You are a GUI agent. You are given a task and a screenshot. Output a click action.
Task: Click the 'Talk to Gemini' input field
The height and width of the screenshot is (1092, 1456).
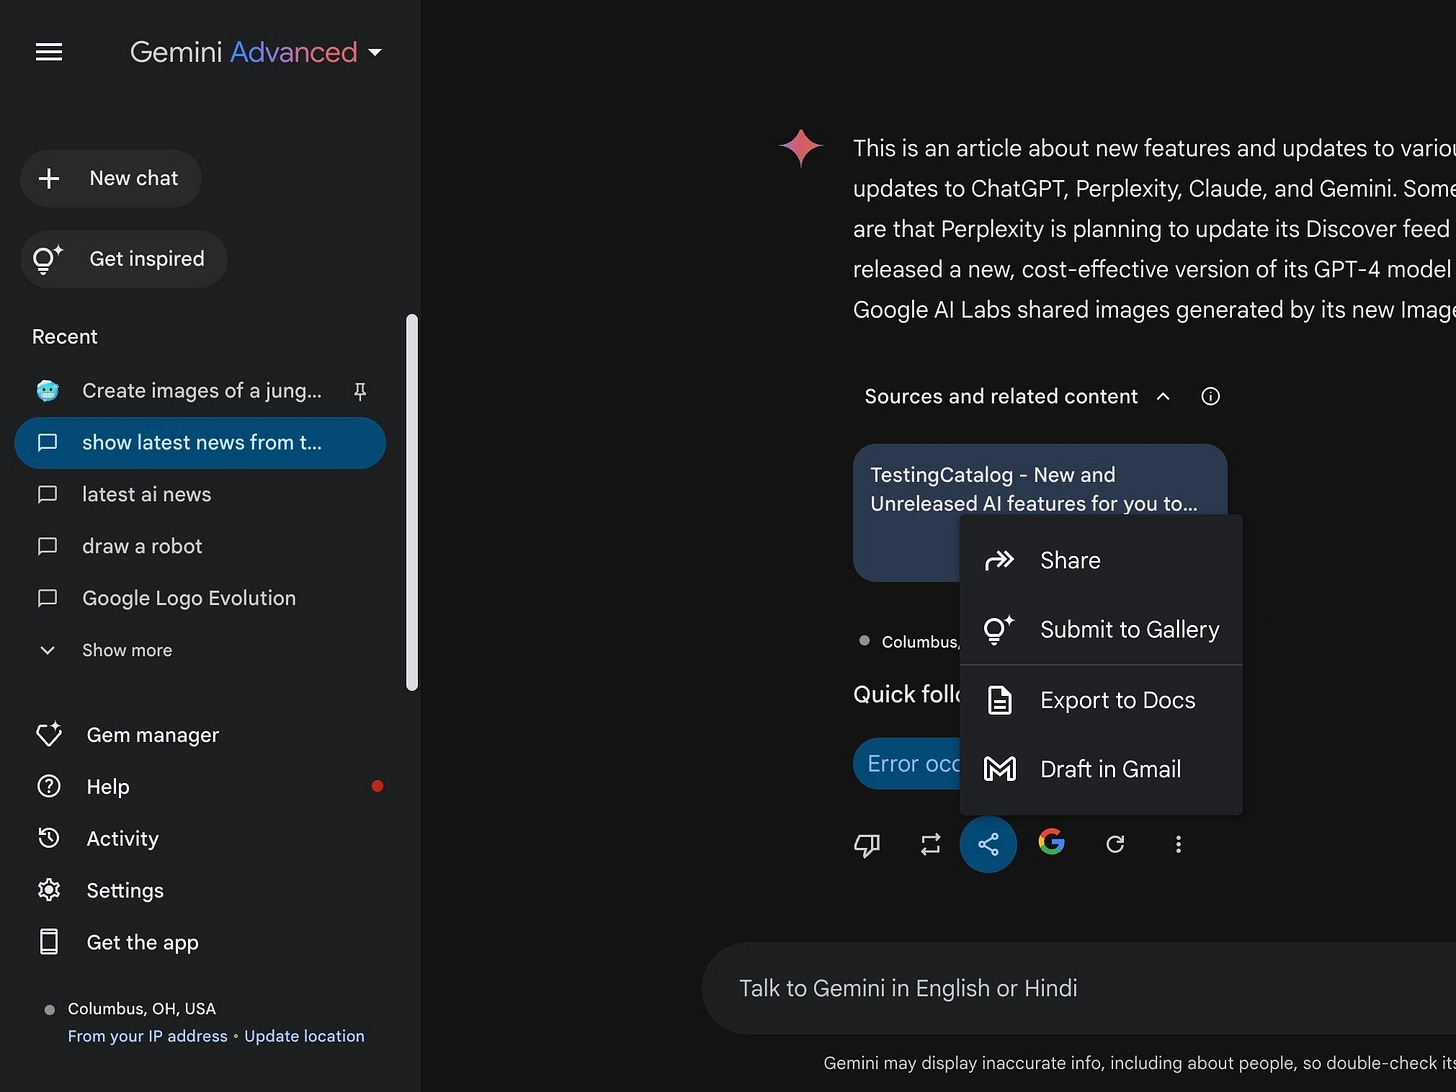(1078, 989)
